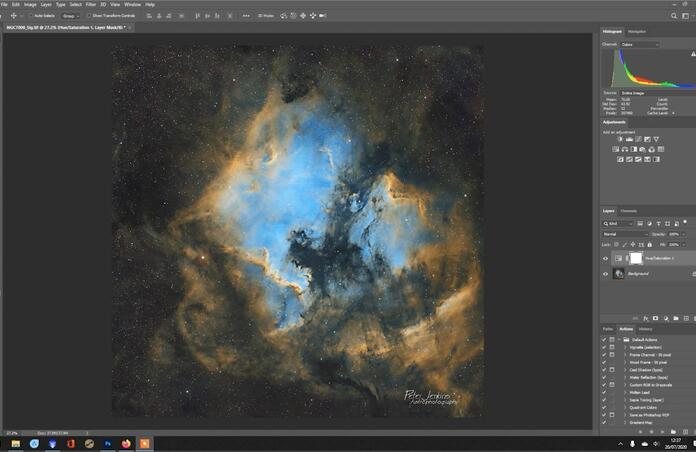Add a Threshold adjustment
The width and height of the screenshot is (696, 452).
click(x=638, y=159)
